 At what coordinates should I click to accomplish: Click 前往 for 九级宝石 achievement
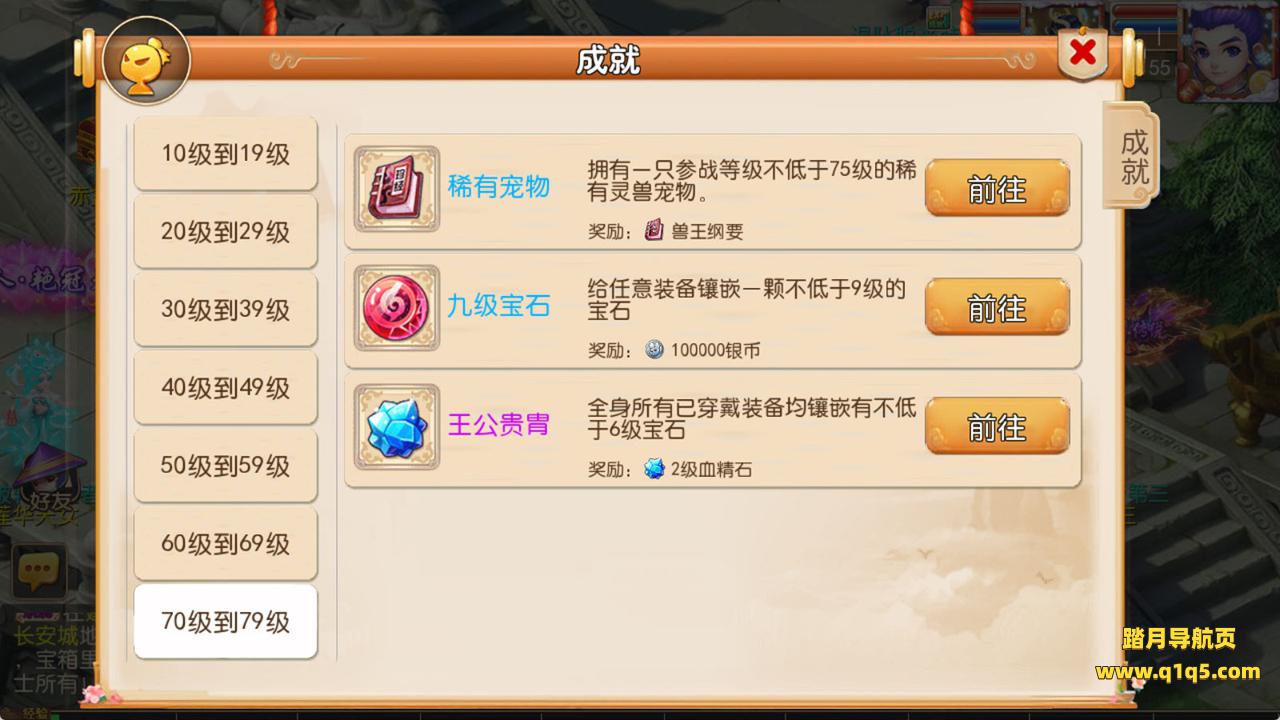click(997, 307)
